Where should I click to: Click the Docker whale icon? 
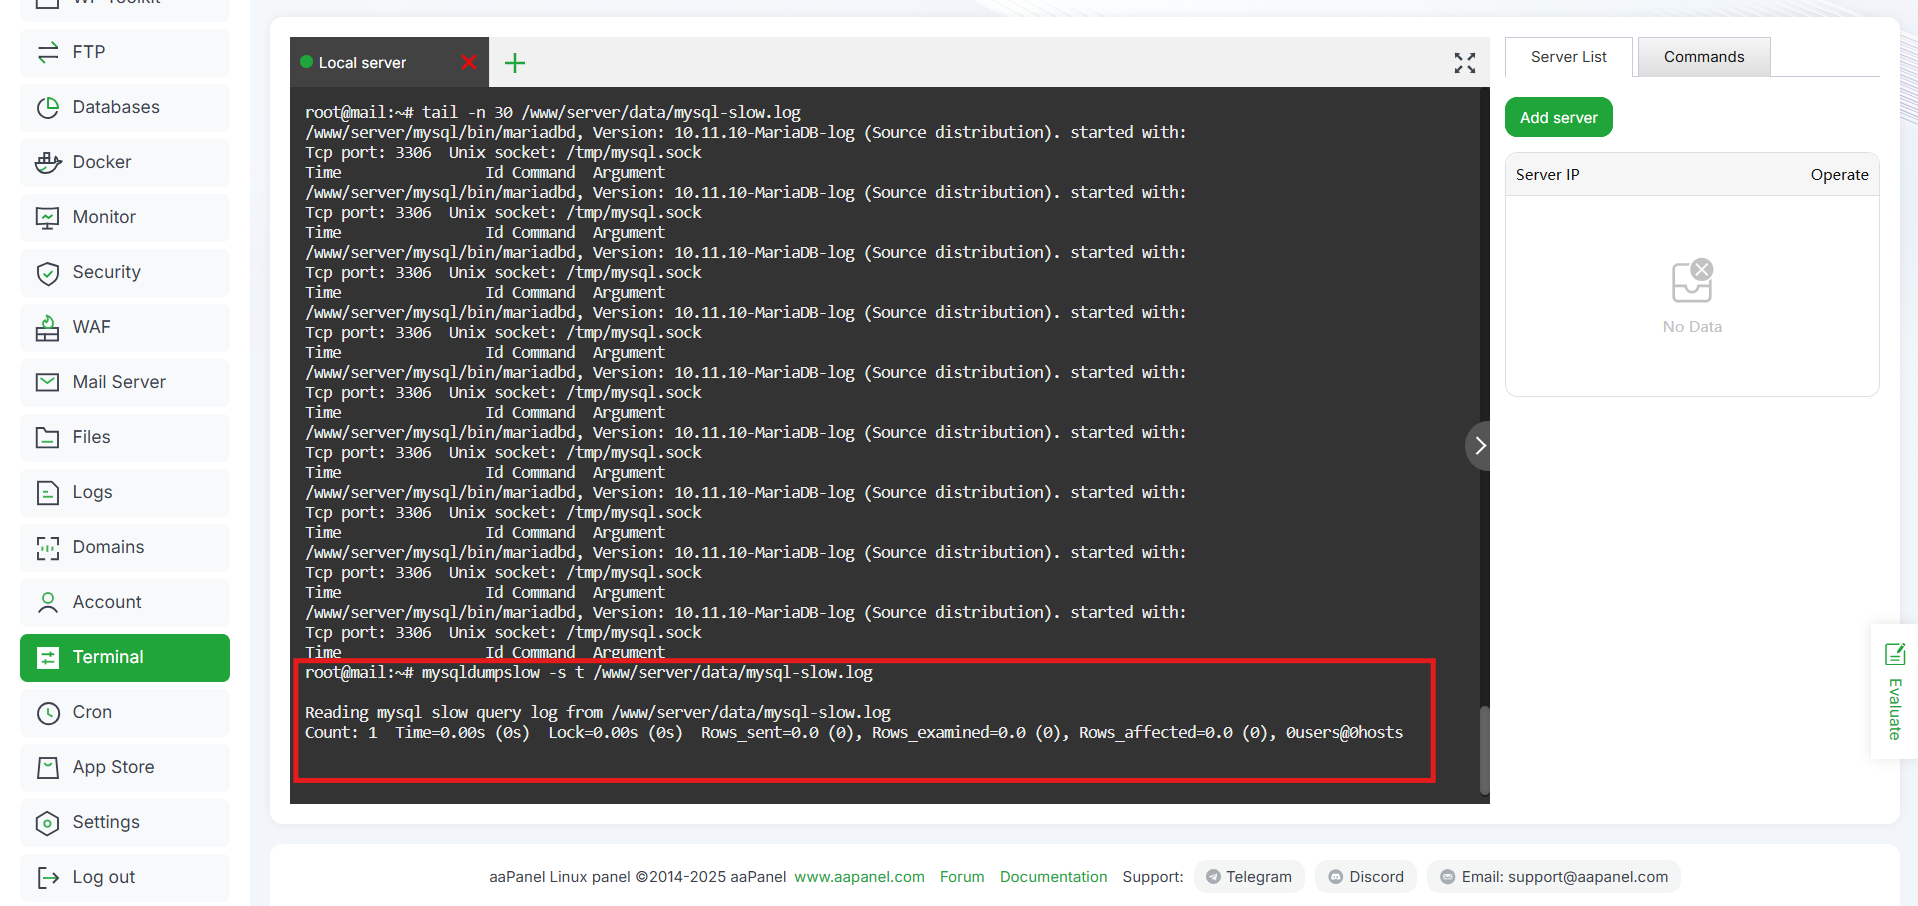(x=47, y=162)
